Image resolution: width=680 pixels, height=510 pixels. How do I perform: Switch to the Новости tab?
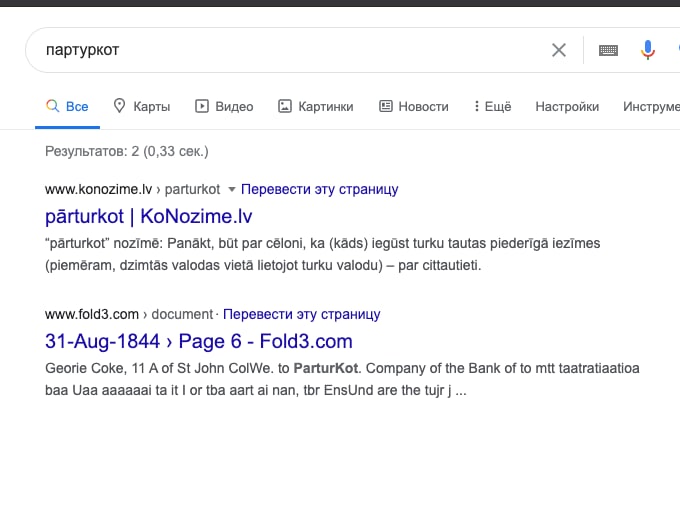[423, 106]
